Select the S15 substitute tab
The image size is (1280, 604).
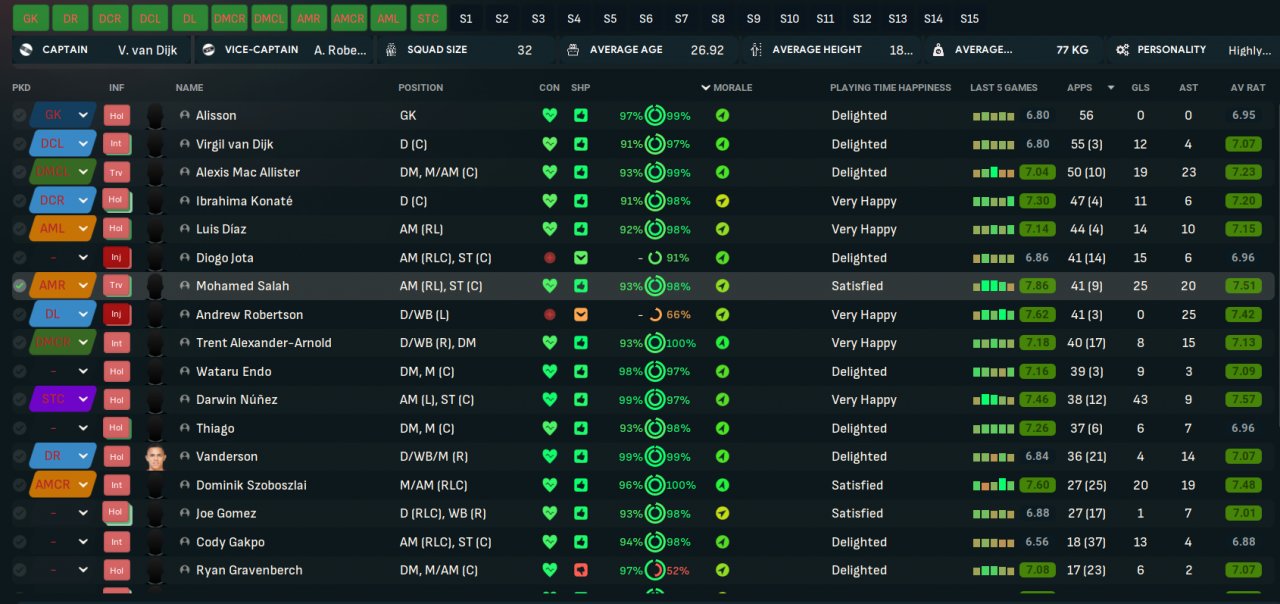click(969, 19)
